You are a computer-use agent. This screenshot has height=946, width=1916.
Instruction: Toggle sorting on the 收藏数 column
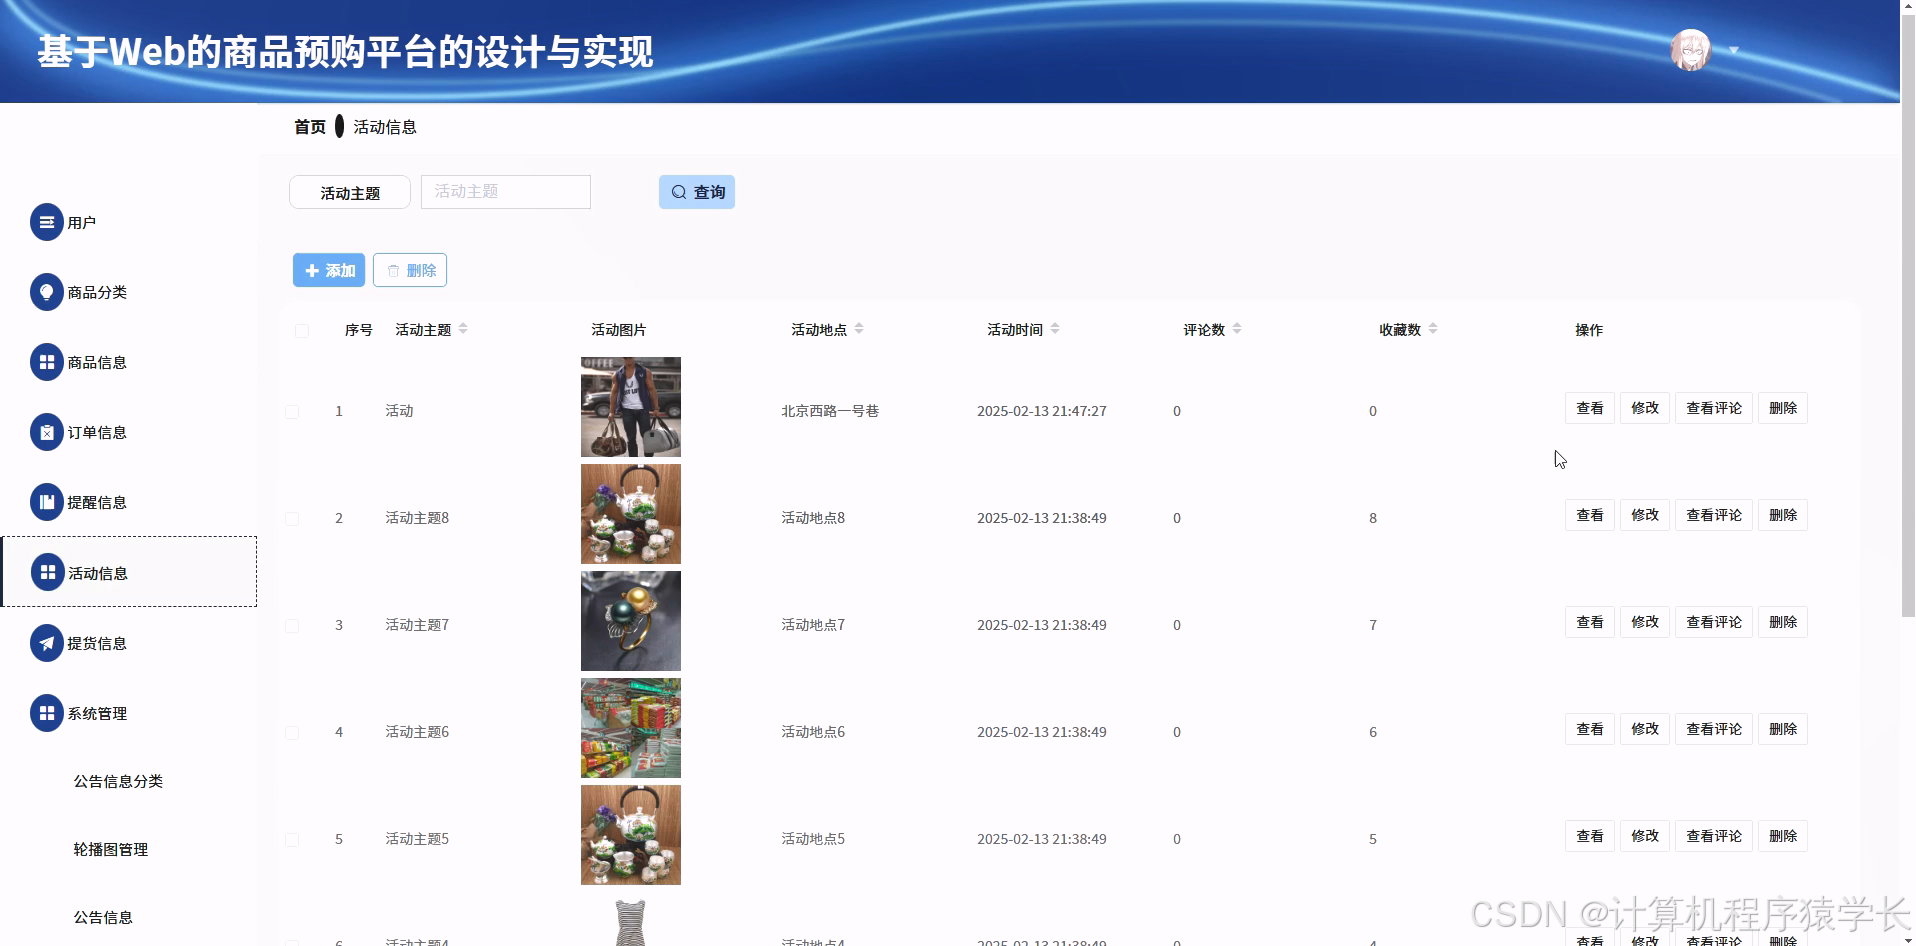1432,328
